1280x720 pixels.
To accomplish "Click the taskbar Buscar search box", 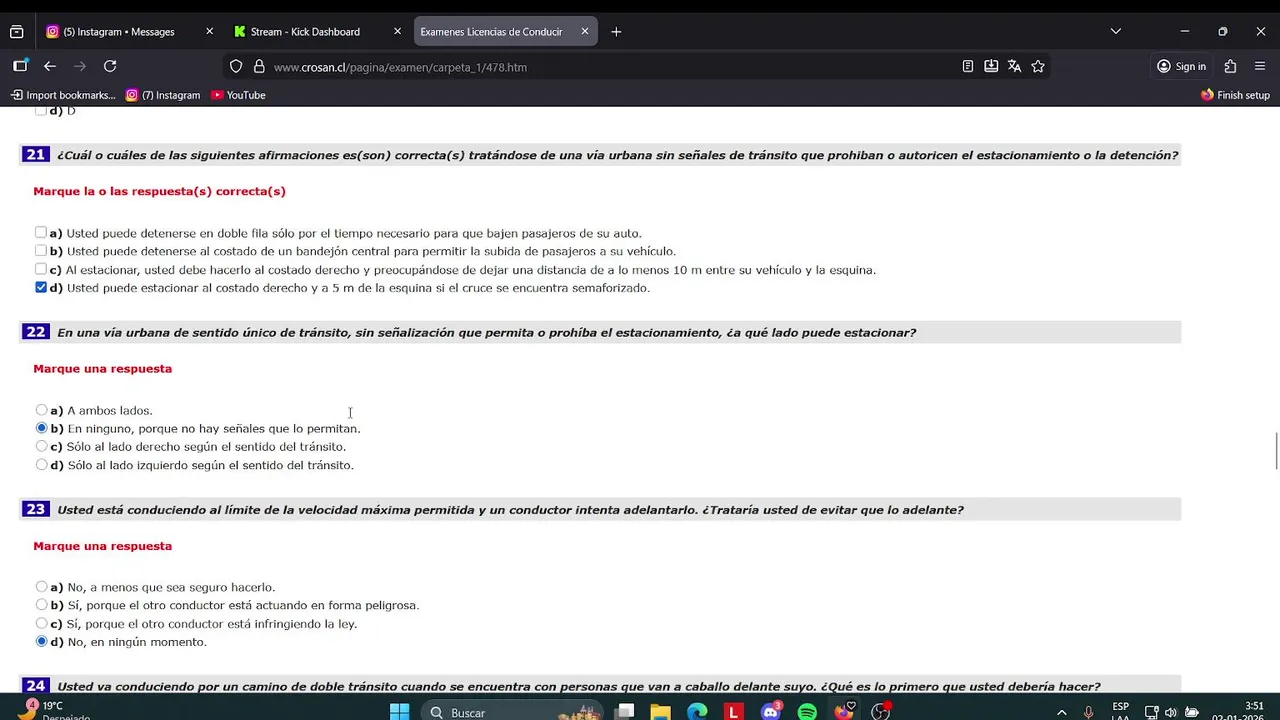I will pyautogui.click(x=512, y=712).
